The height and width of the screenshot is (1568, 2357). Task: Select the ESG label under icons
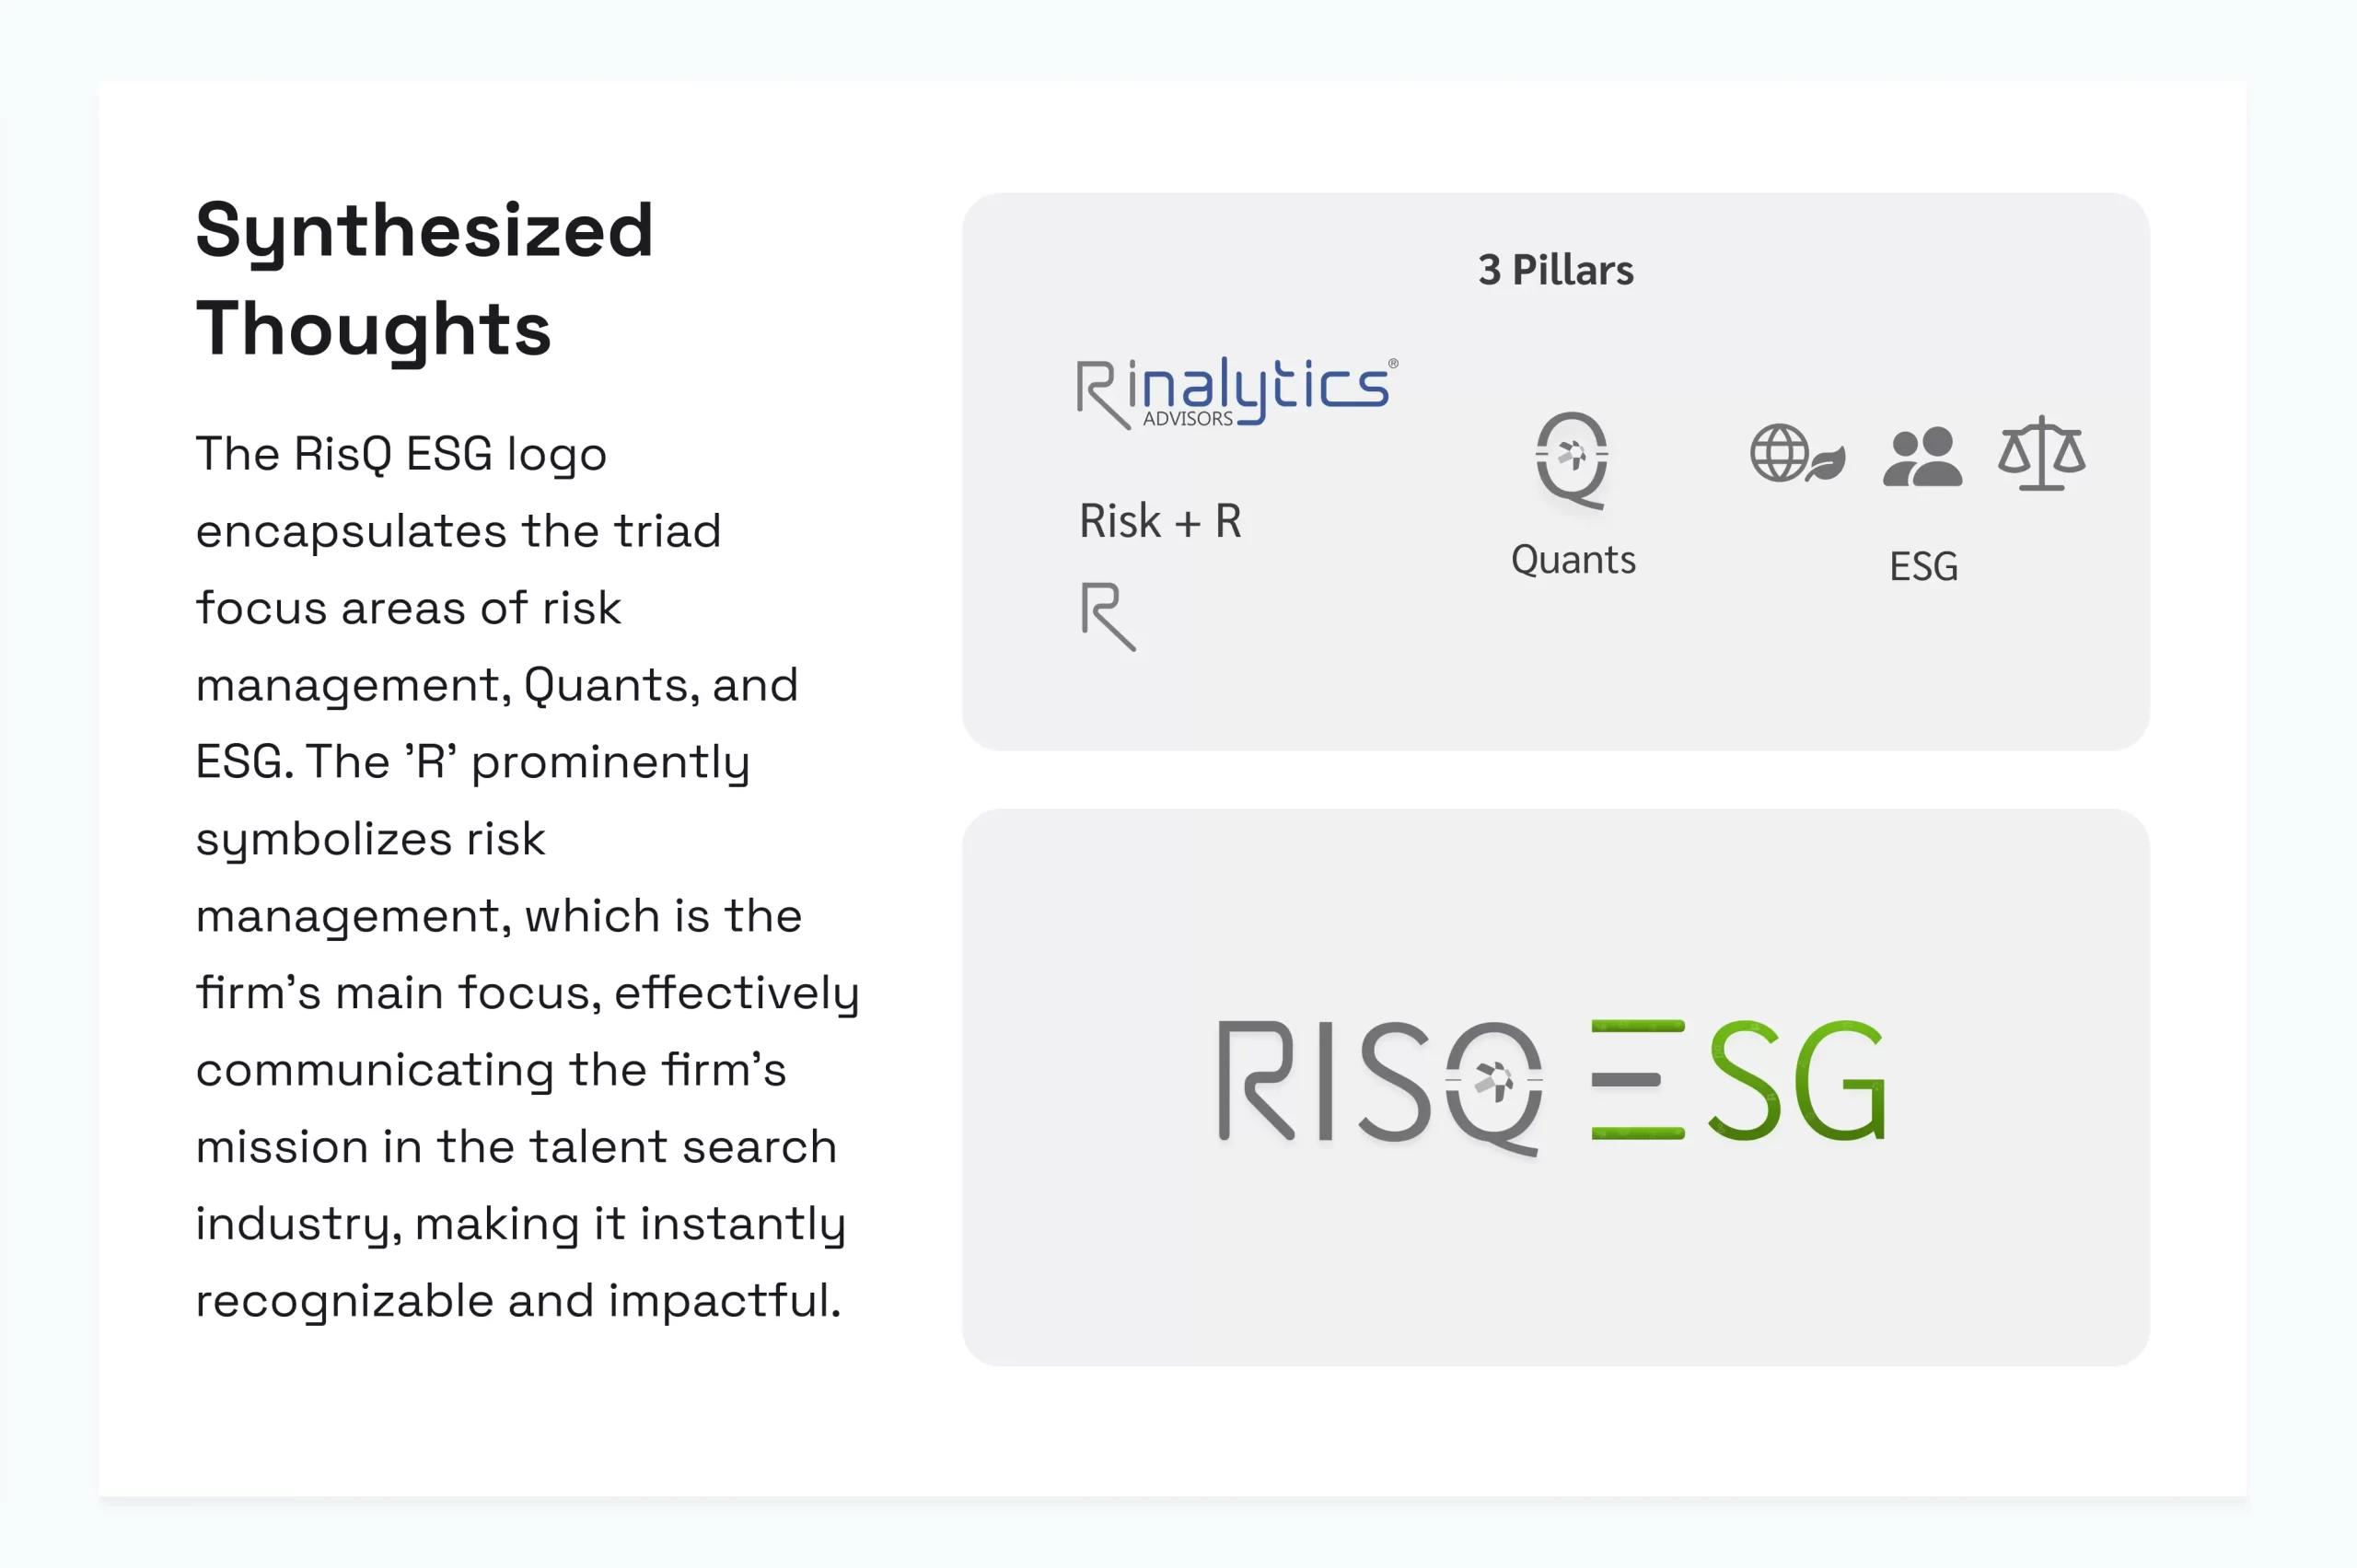pyautogui.click(x=1923, y=566)
